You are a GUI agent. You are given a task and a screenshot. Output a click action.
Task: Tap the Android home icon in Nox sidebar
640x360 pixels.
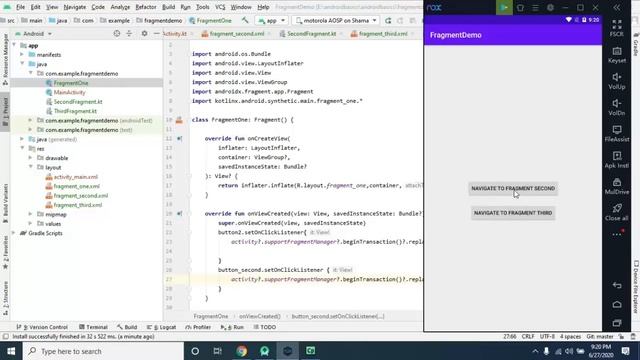click(x=617, y=304)
